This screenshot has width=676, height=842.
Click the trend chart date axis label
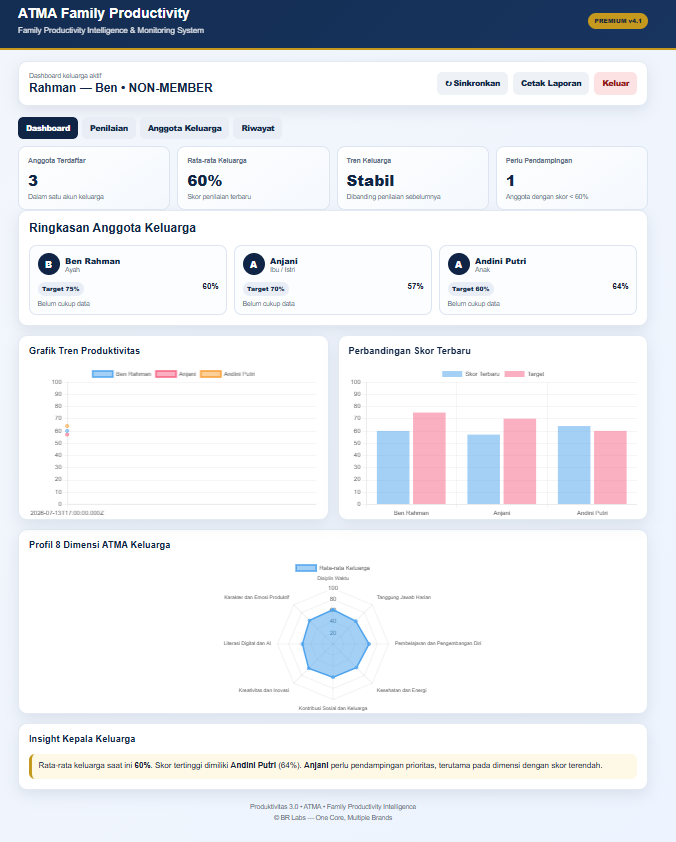(x=67, y=513)
